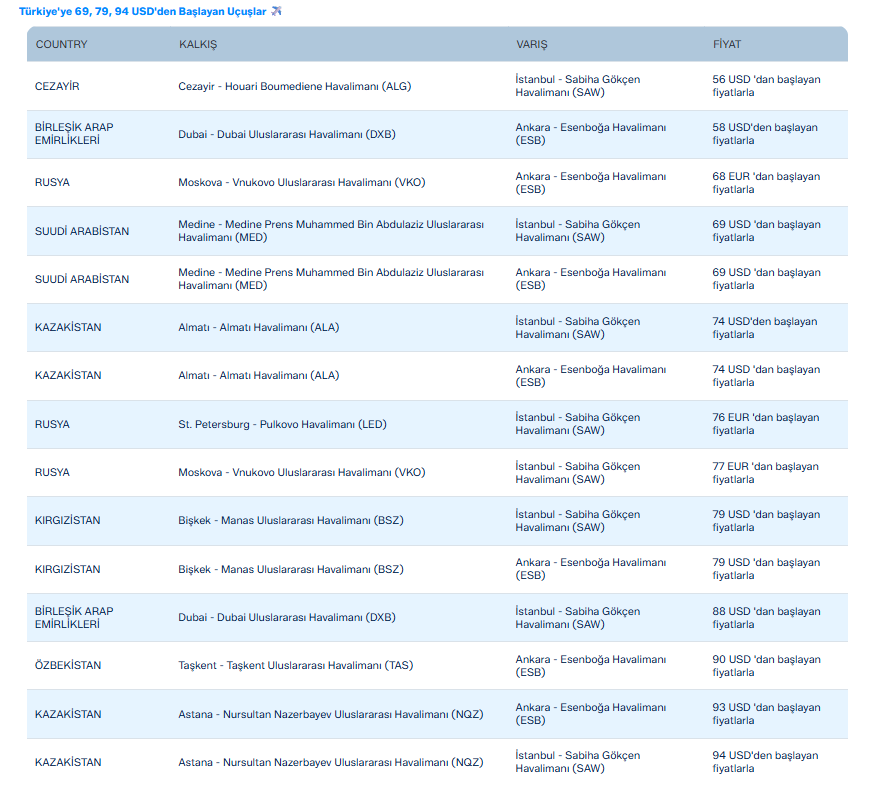The height and width of the screenshot is (793, 870).
Task: Click KAZAKİSTAN in the 93 USD row
Action: [x=68, y=714]
